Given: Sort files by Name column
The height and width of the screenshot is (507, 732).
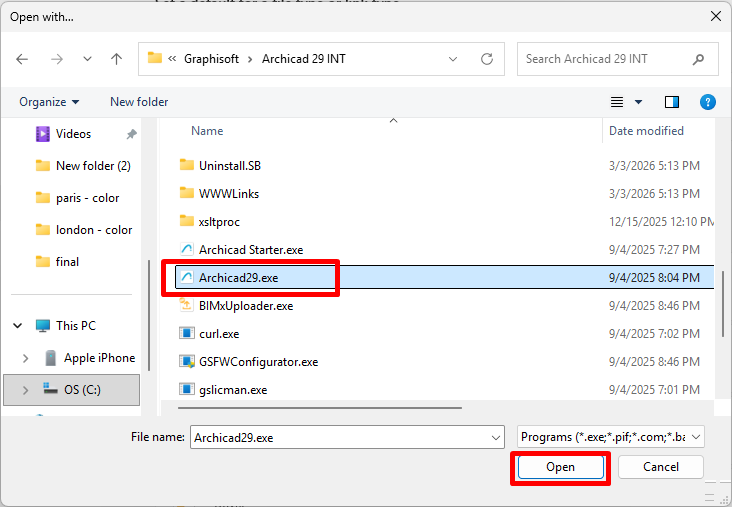Looking at the screenshot, I should 207,131.
